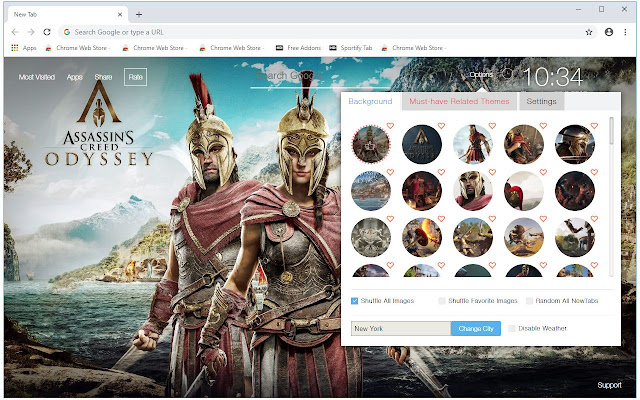The width and height of the screenshot is (640, 400).
Task: Click the Rate button
Action: click(136, 77)
